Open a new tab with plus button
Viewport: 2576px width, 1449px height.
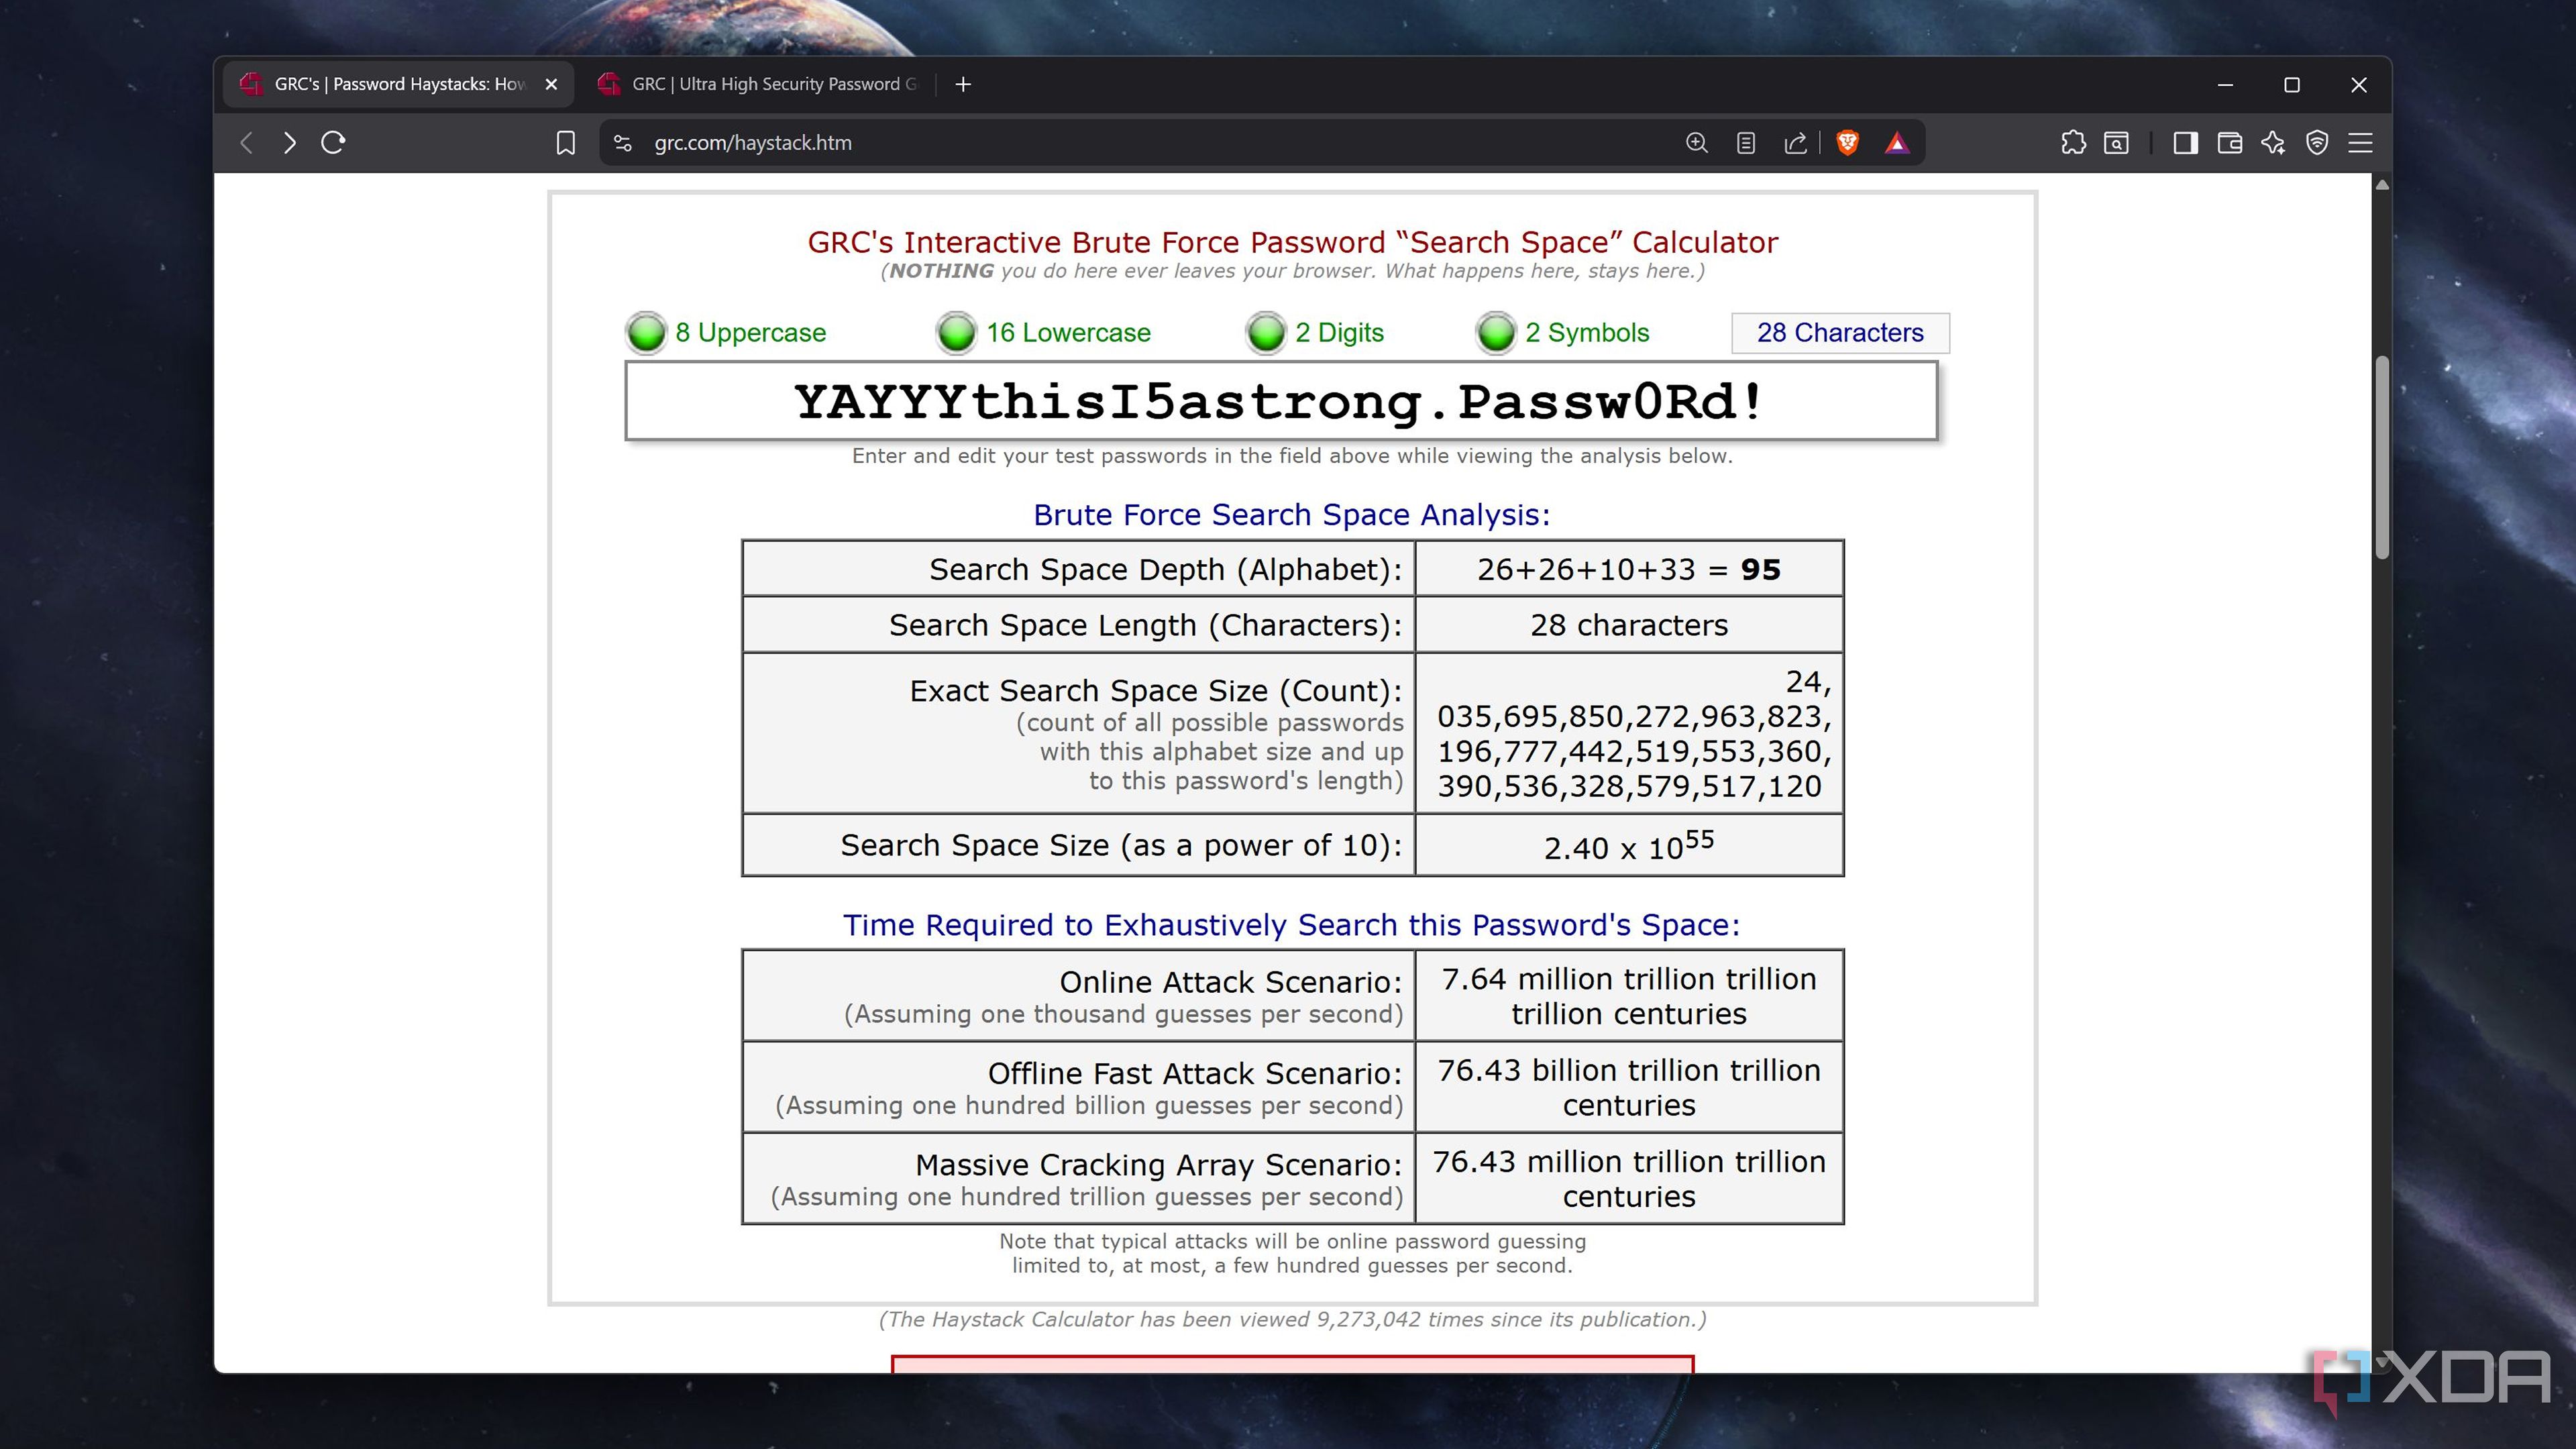(963, 84)
